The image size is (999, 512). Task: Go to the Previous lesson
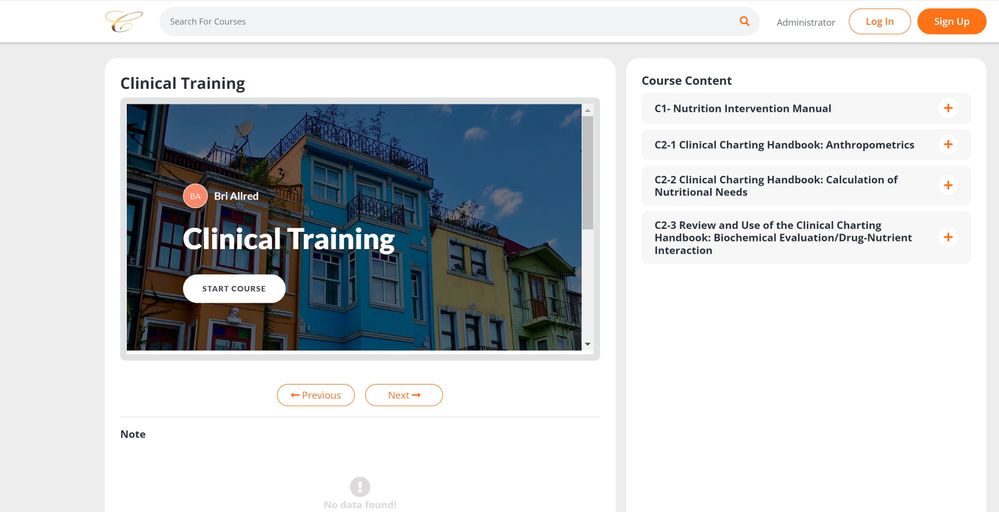(315, 395)
